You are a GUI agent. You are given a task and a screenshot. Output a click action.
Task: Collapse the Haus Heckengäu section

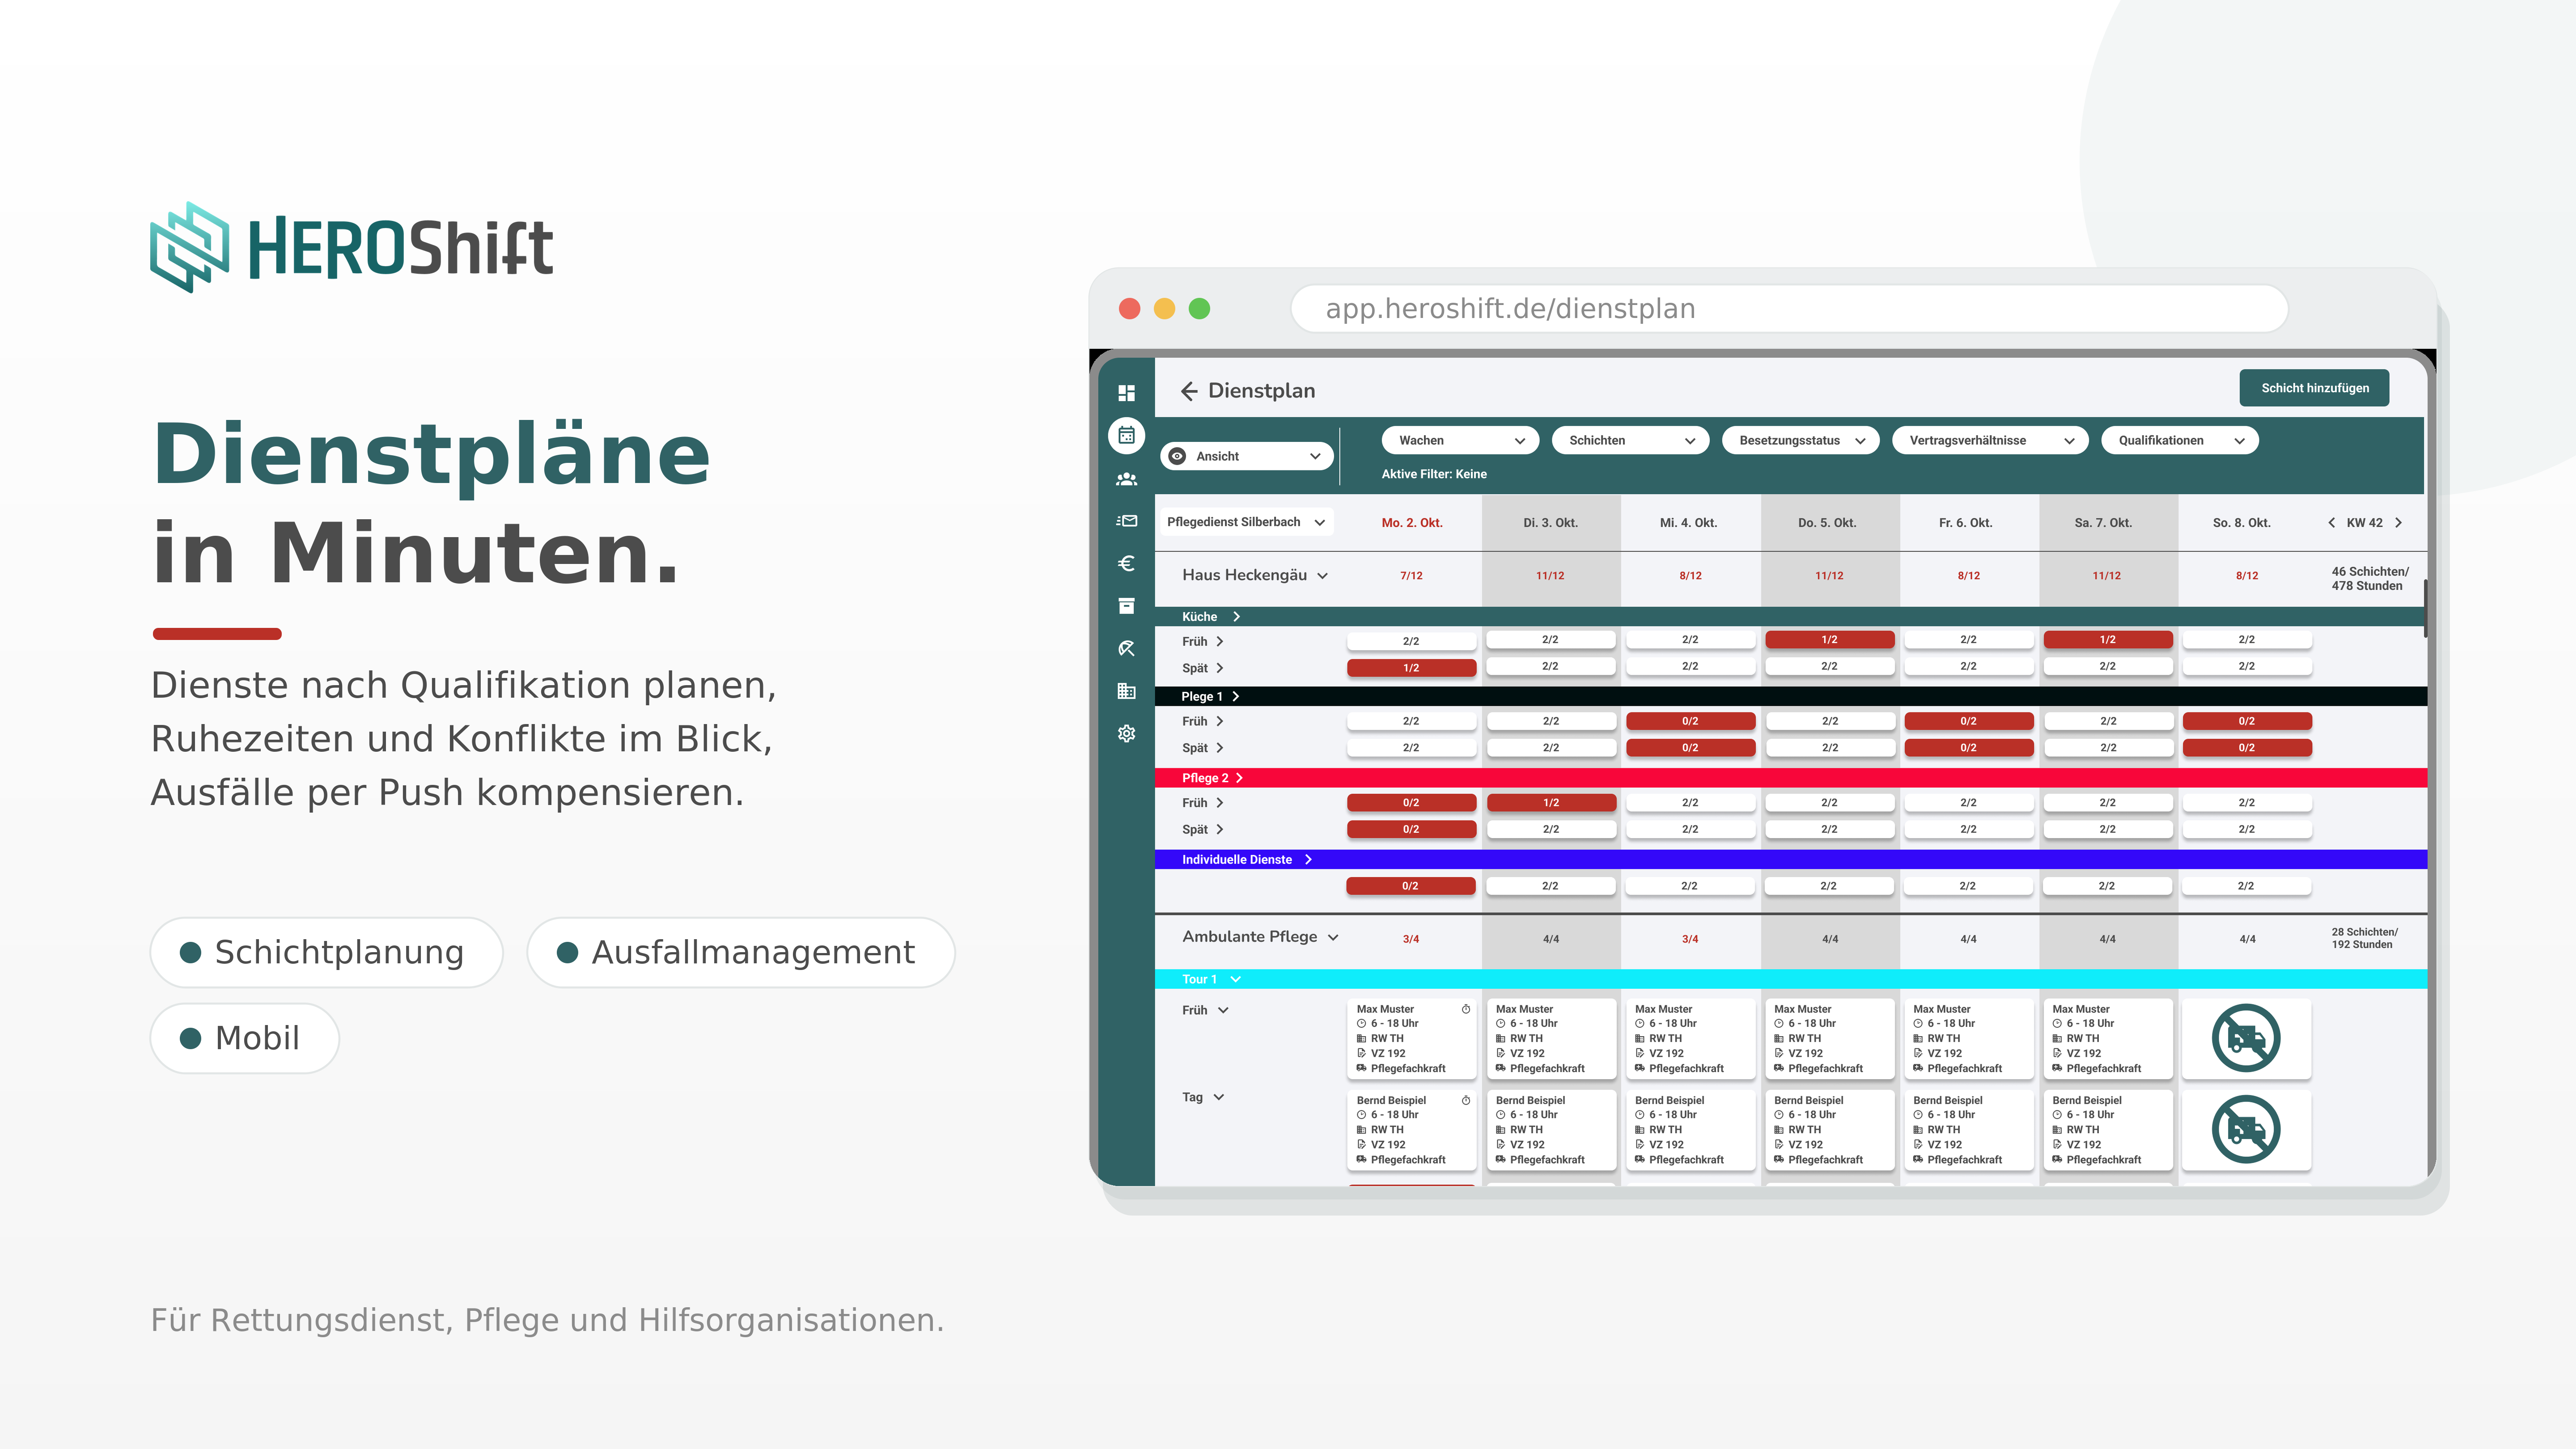(1322, 576)
